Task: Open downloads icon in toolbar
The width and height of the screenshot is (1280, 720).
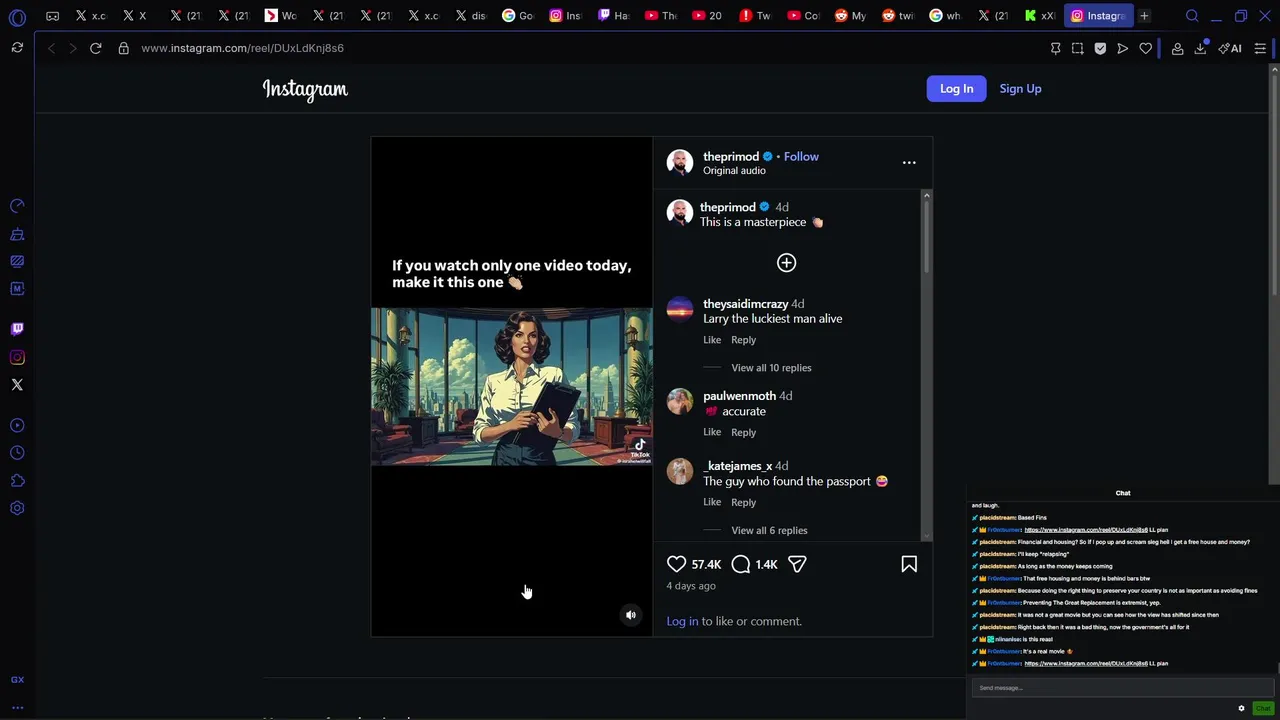Action: (x=1200, y=48)
